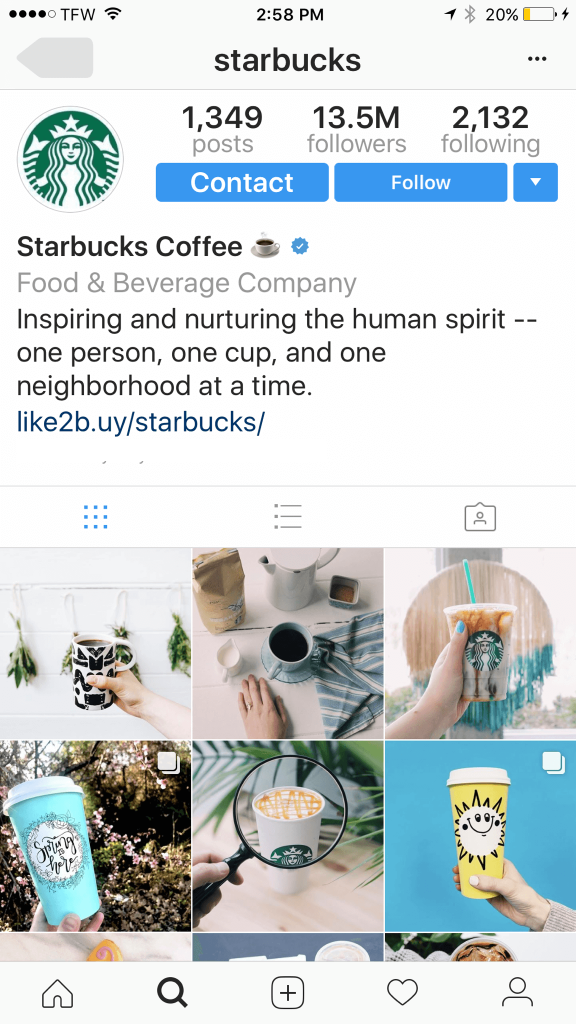Tap the Home icon in bottom bar
The height and width of the screenshot is (1024, 576).
57,993
